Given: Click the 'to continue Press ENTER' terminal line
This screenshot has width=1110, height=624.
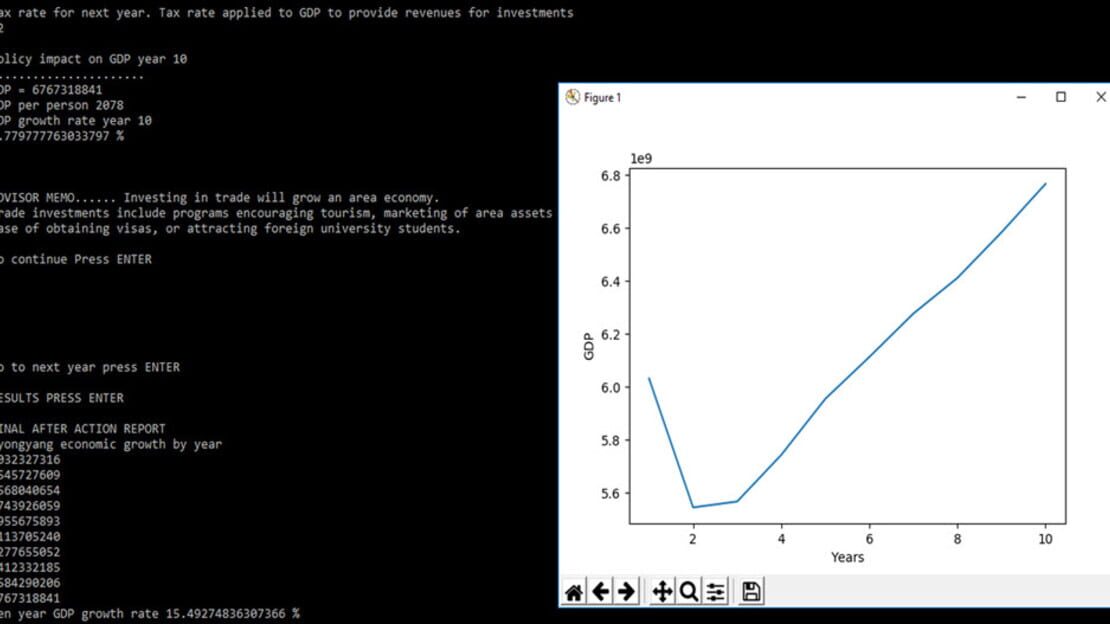Looking at the screenshot, I should pos(76,259).
